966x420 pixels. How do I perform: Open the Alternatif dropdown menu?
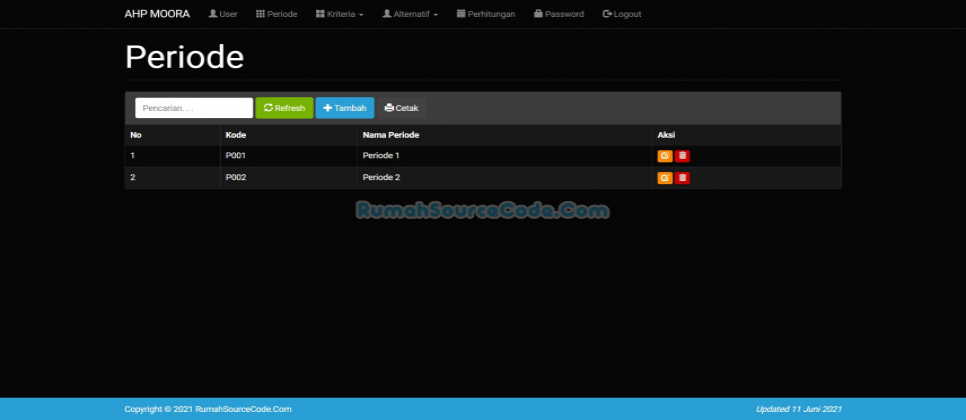pyautogui.click(x=410, y=14)
